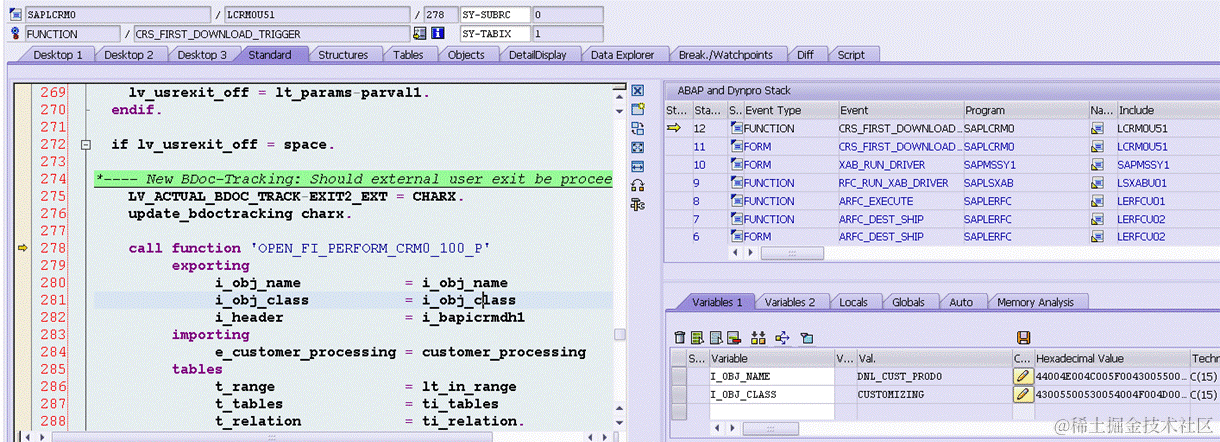1220x442 pixels.
Task: Open the Tables tab
Action: point(407,55)
